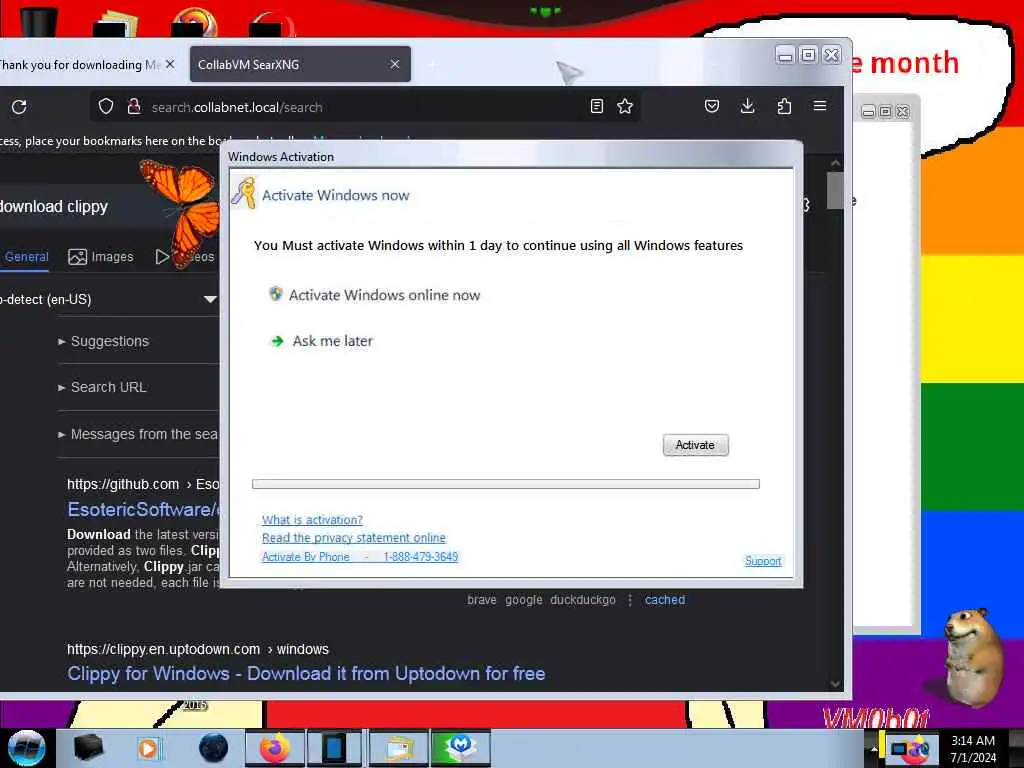This screenshot has width=1024, height=768.
Task: Open the result's three-dot options menu
Action: click(x=630, y=600)
